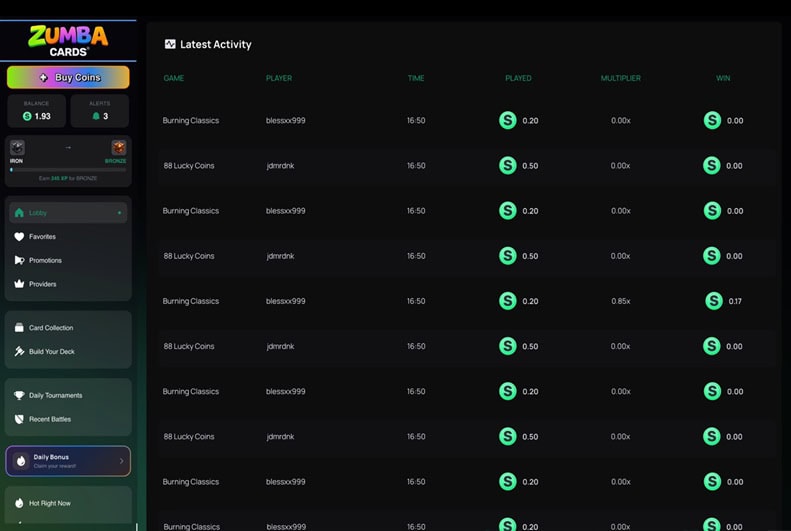Click the plus icon on Buy Coins
Viewport: 791px width, 531px height.
[44, 77]
